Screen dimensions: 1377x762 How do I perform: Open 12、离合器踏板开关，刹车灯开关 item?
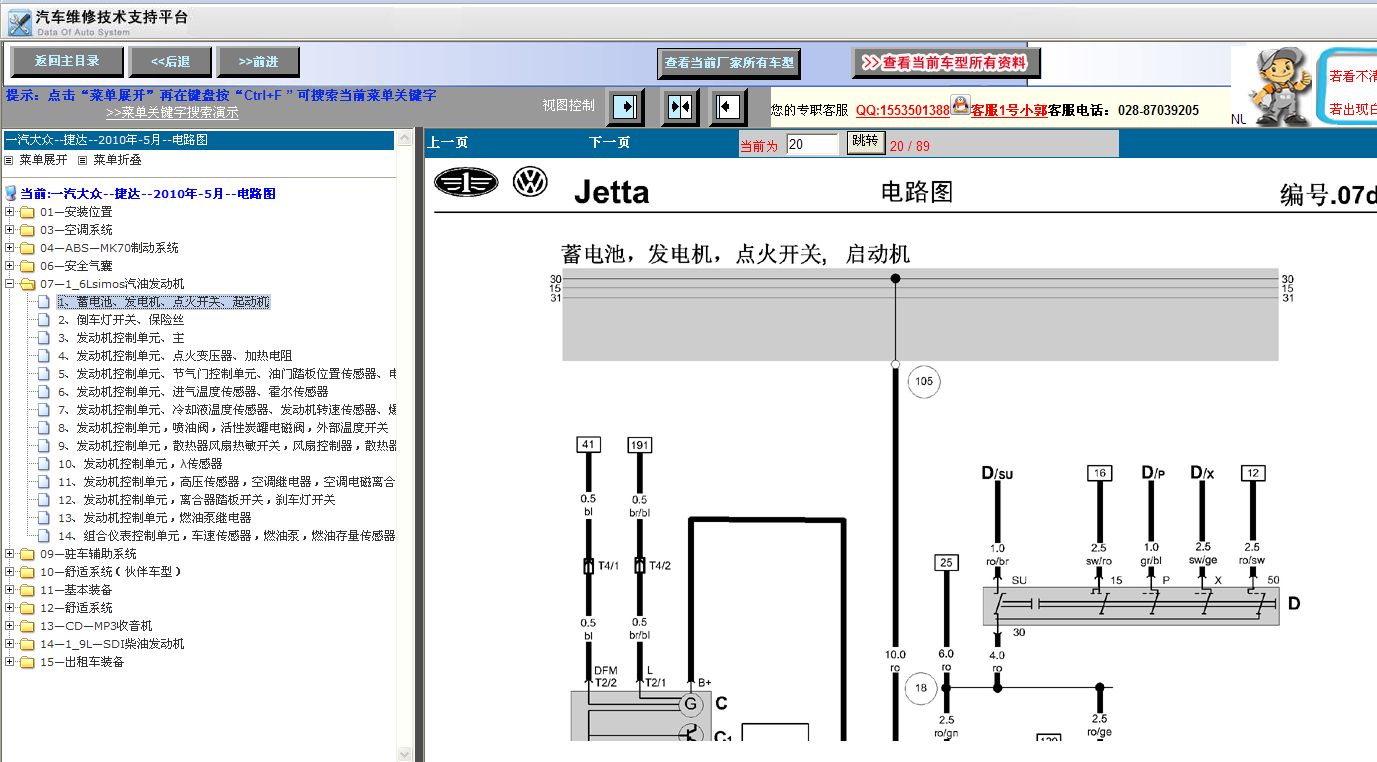[x=197, y=500]
